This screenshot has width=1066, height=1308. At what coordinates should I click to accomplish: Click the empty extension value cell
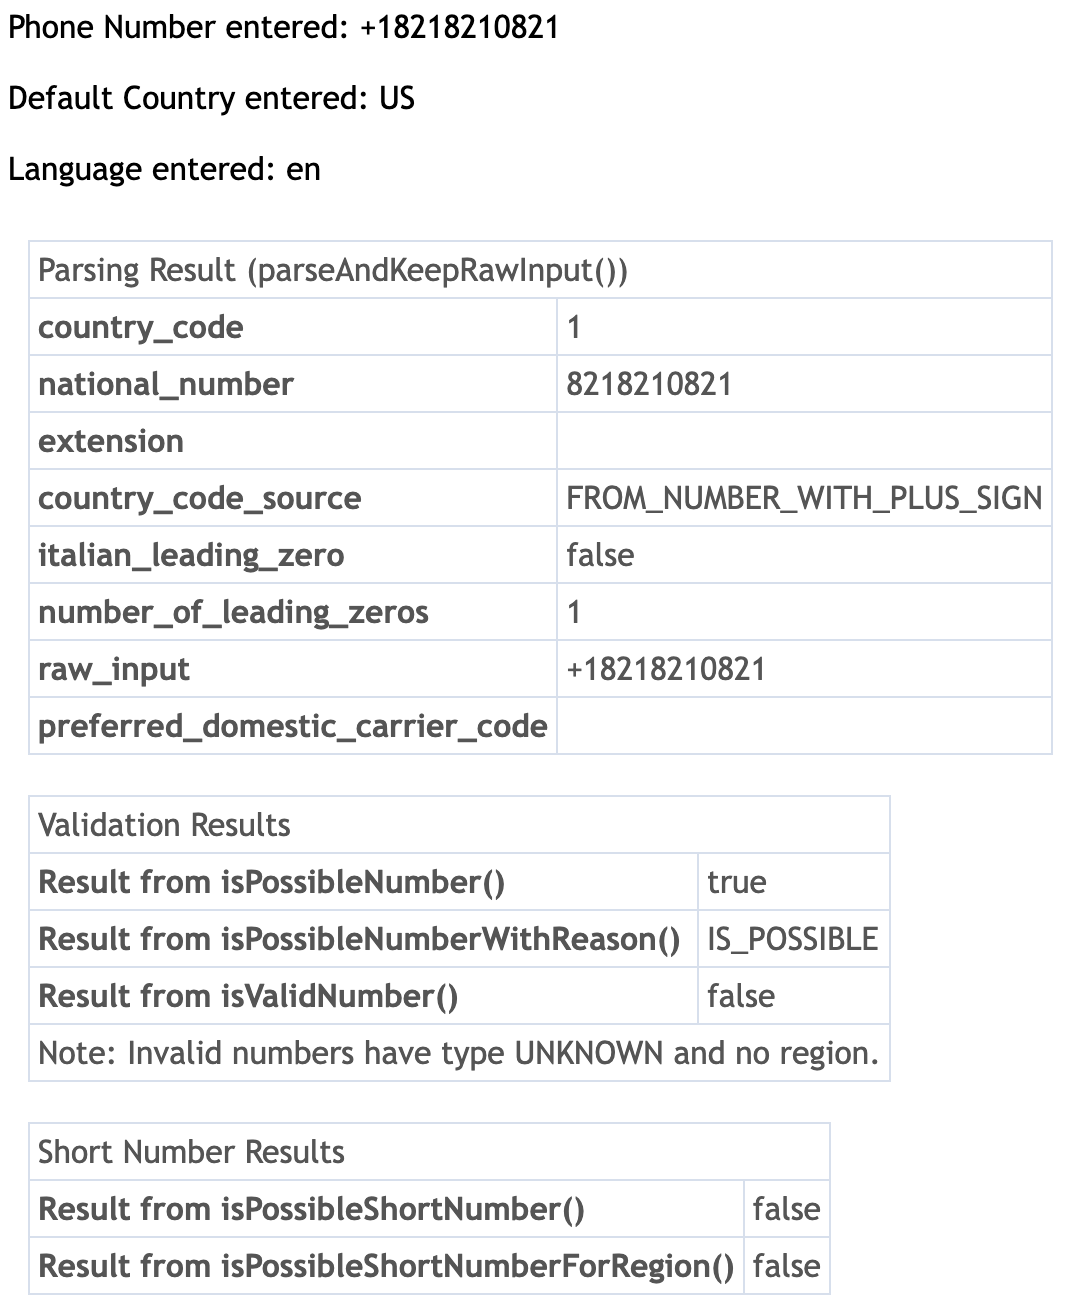coord(803,441)
